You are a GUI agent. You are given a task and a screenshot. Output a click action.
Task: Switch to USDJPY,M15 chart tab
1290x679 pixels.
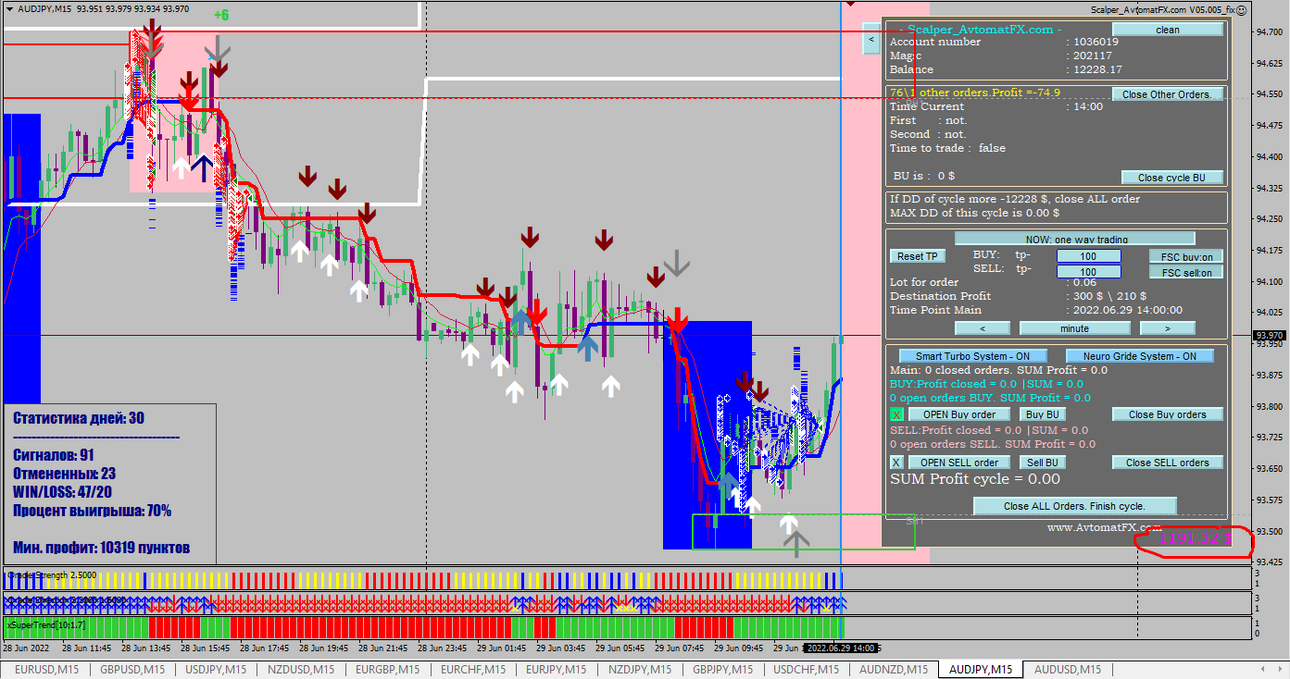click(216, 669)
